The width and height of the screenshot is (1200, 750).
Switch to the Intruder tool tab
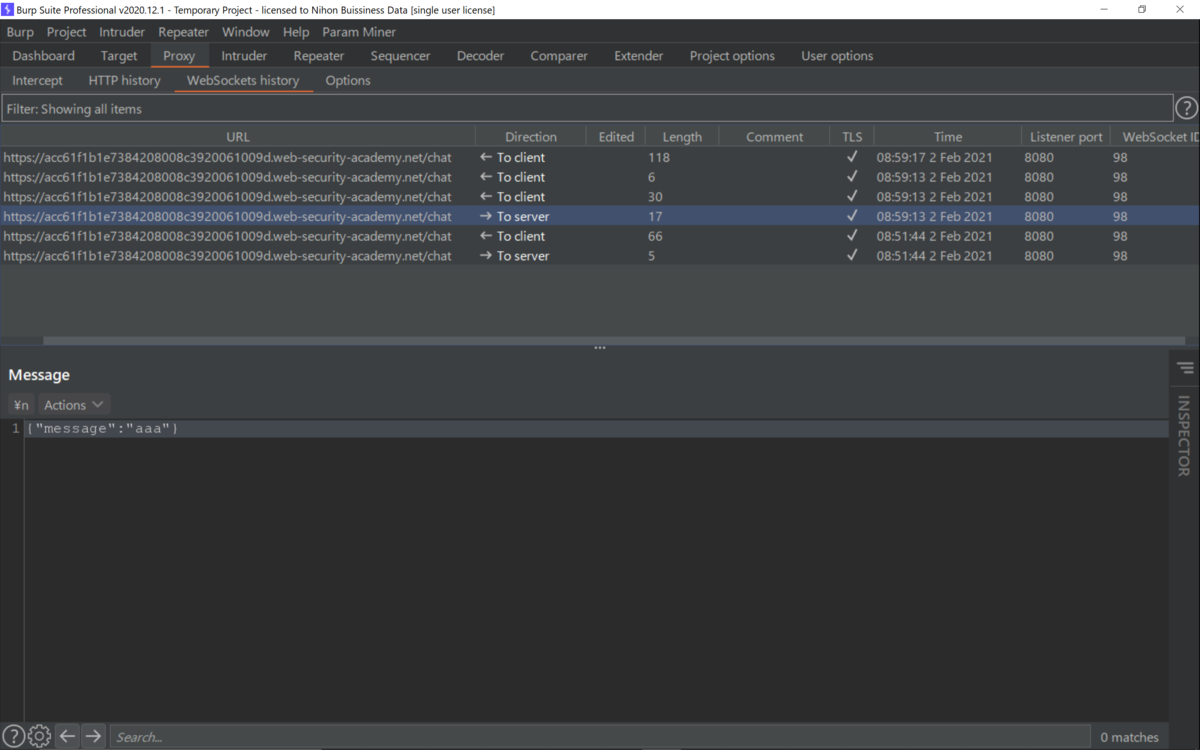[244, 56]
